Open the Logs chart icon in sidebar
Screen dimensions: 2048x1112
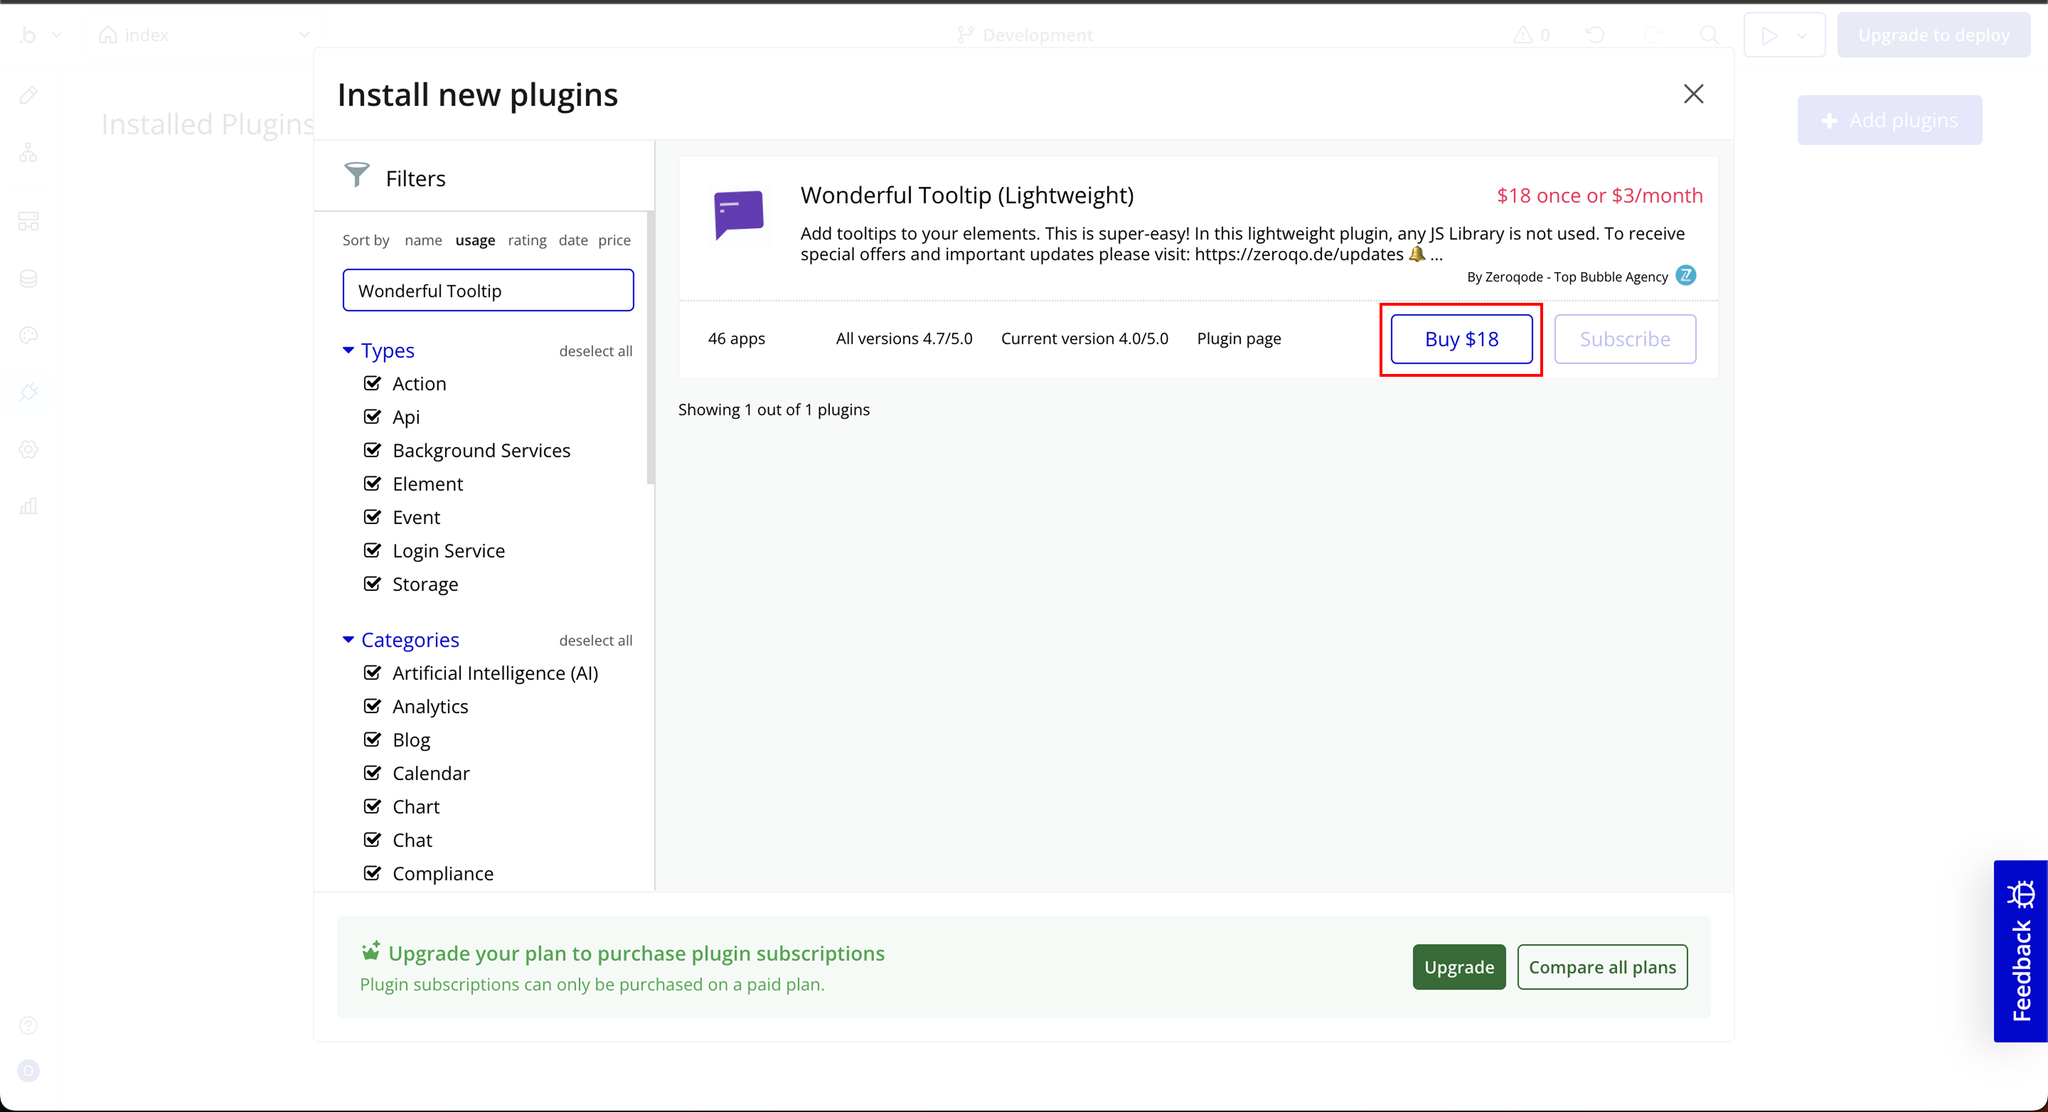pyautogui.click(x=28, y=506)
